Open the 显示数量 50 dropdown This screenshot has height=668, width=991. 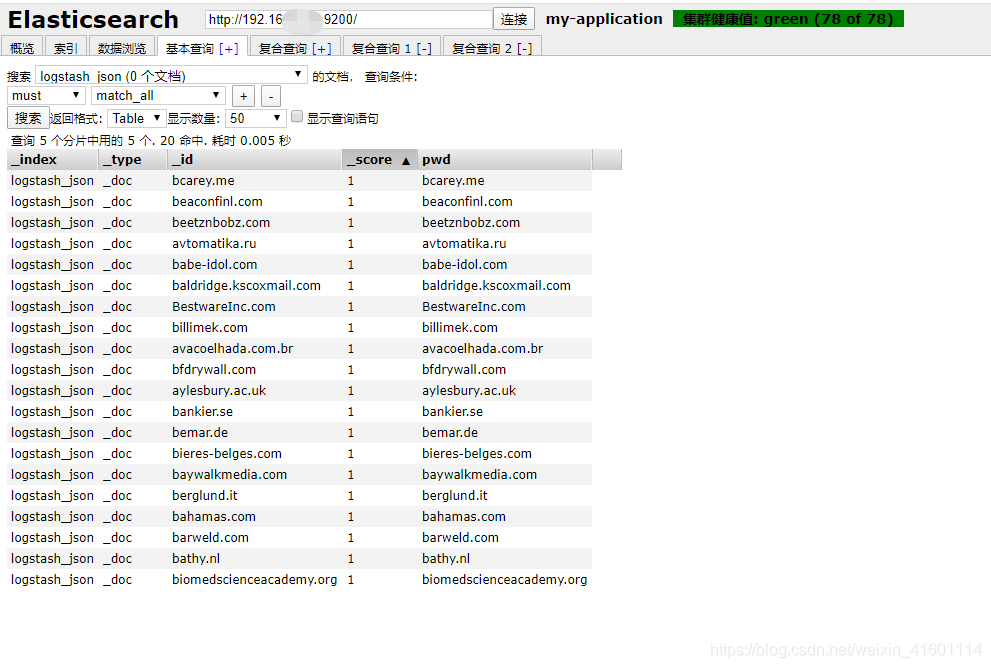(255, 118)
